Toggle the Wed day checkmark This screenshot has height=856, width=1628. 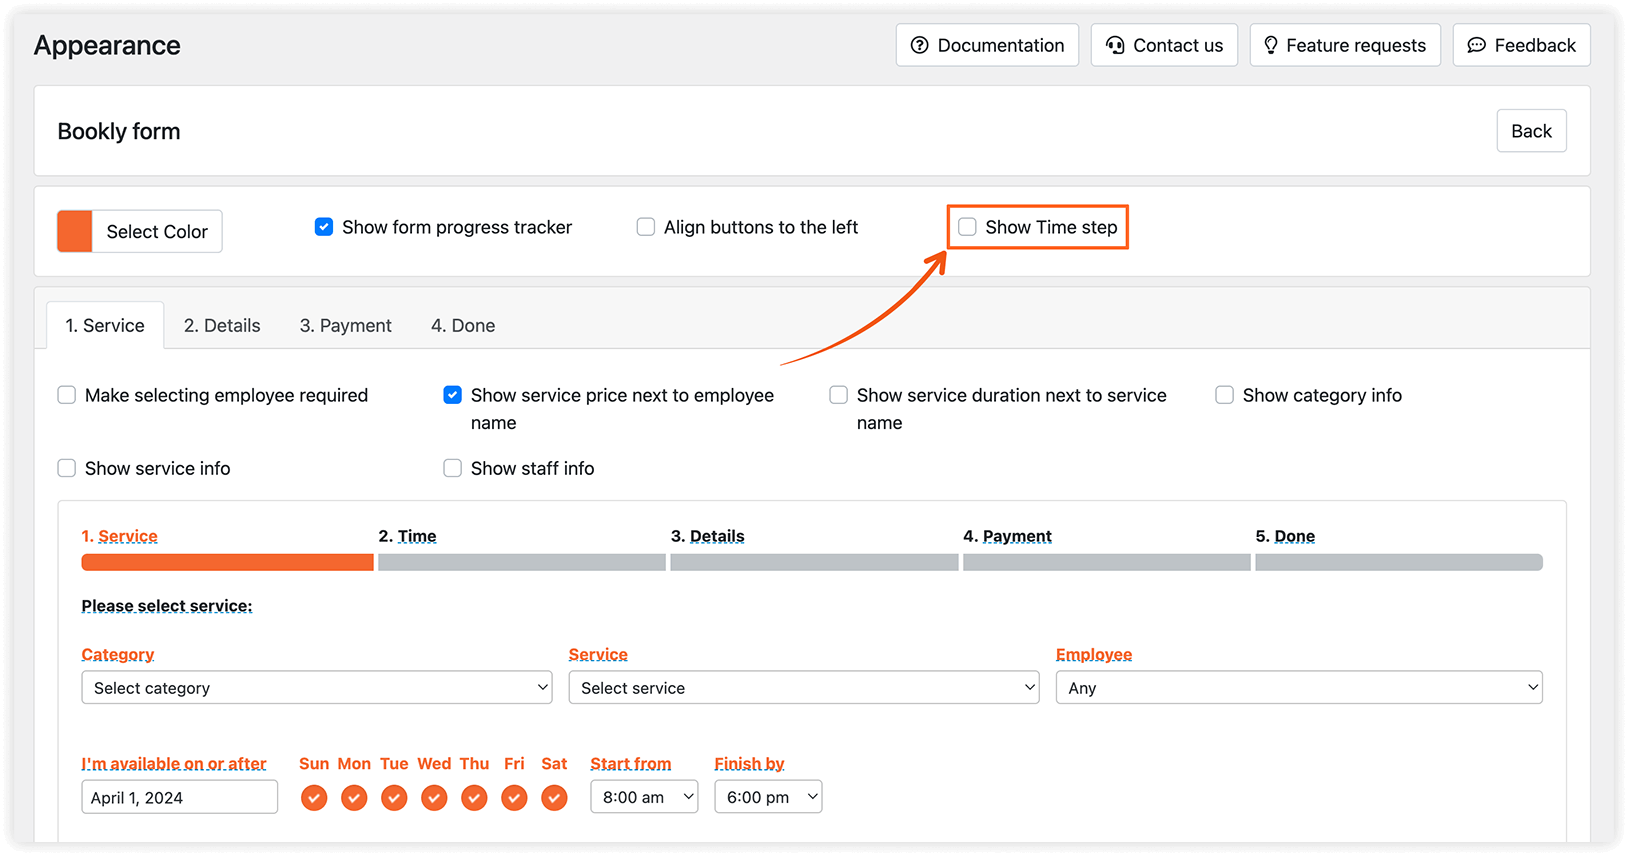pyautogui.click(x=434, y=798)
